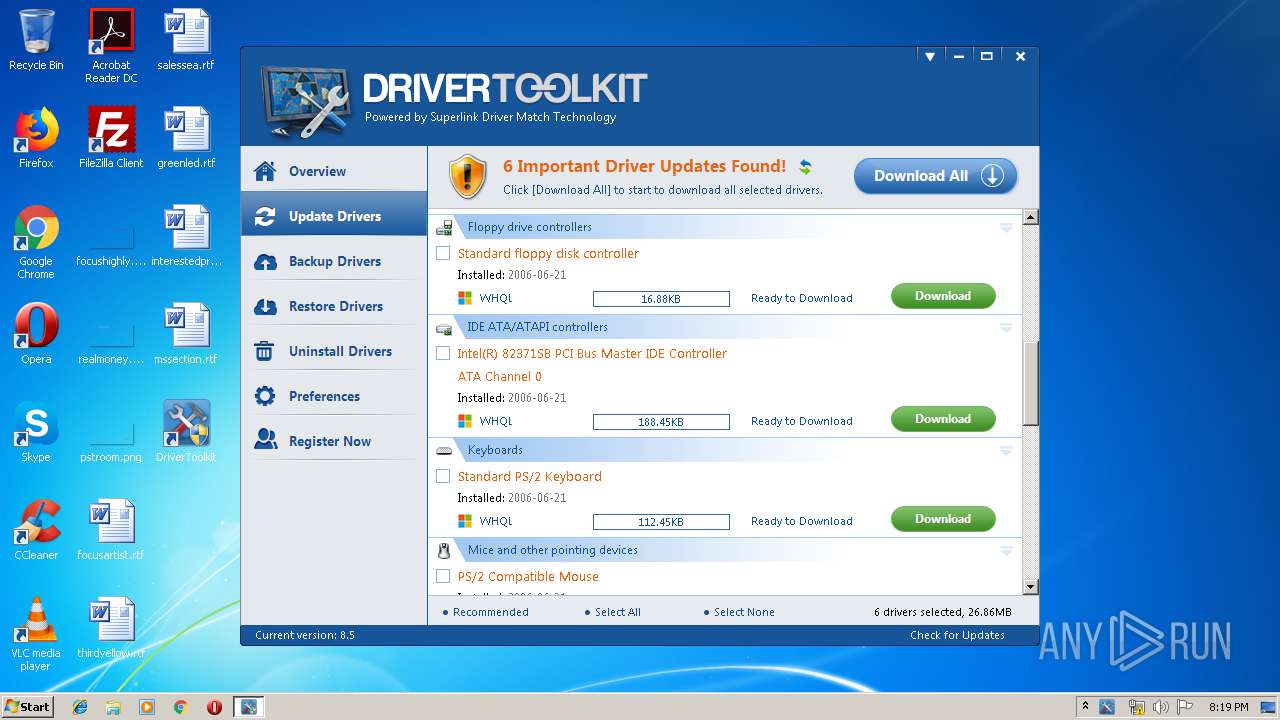Switch to Uninstall Drivers section
Image resolution: width=1280 pixels, height=720 pixels.
tap(334, 351)
